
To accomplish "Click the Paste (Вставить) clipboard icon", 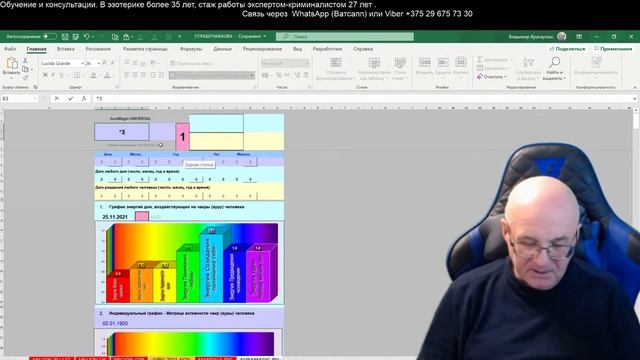I will [11, 63].
